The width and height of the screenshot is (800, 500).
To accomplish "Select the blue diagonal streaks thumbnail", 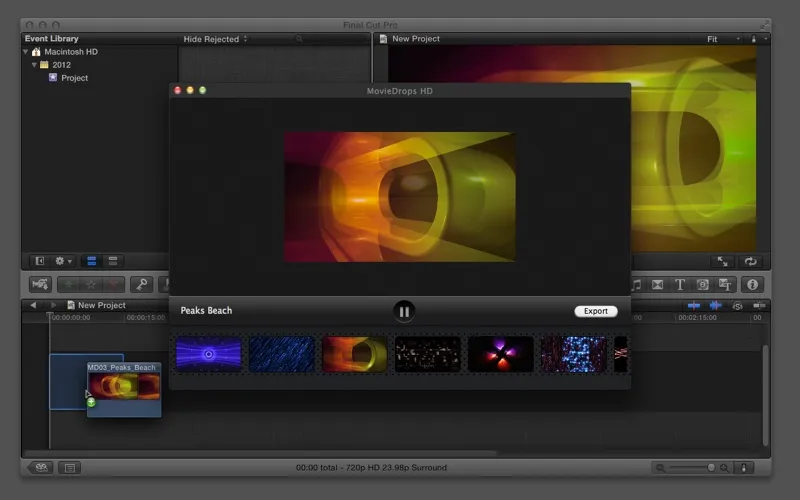I will pyautogui.click(x=282, y=354).
